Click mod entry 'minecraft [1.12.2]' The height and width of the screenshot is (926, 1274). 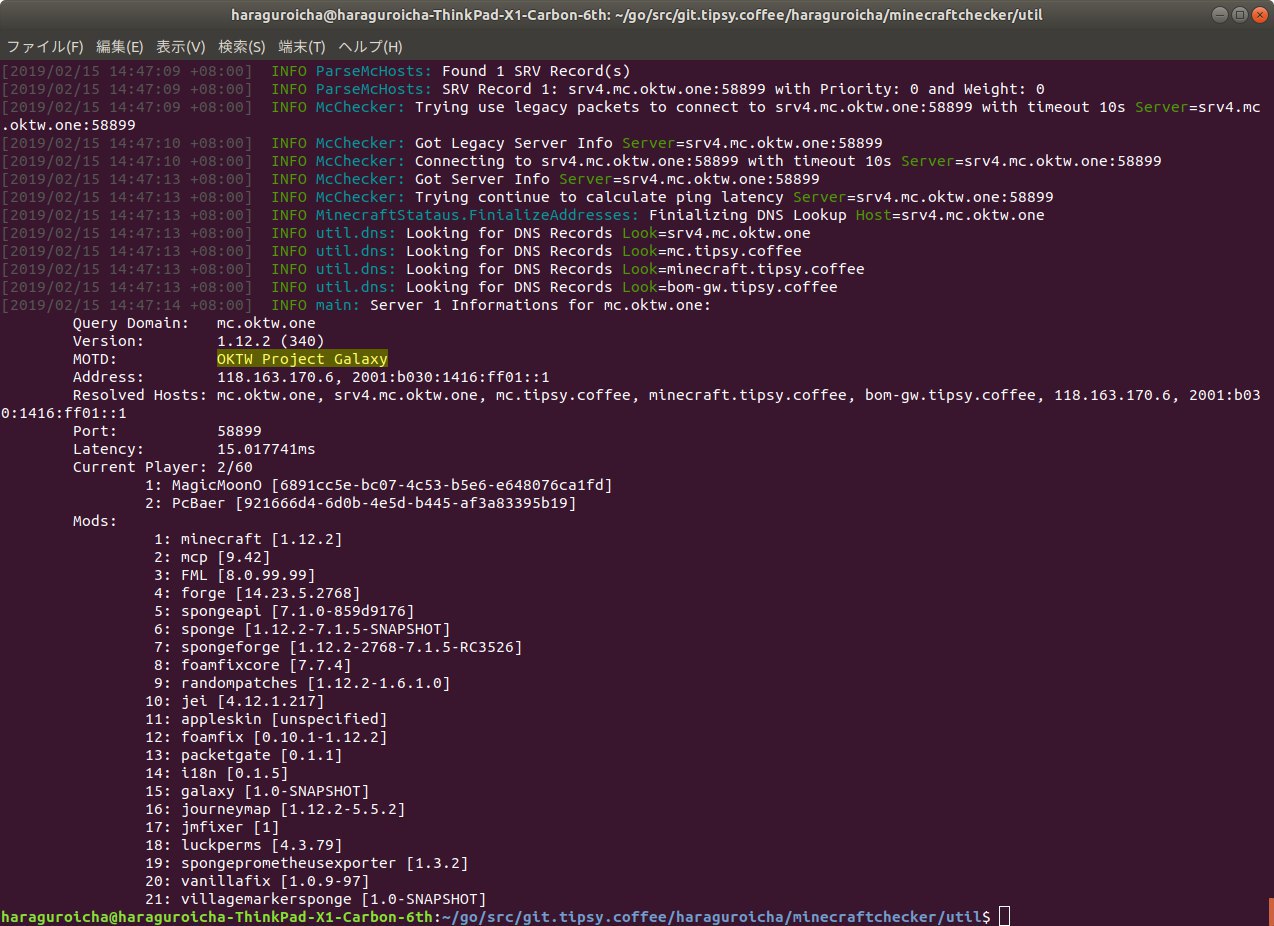pyautogui.click(x=248, y=539)
